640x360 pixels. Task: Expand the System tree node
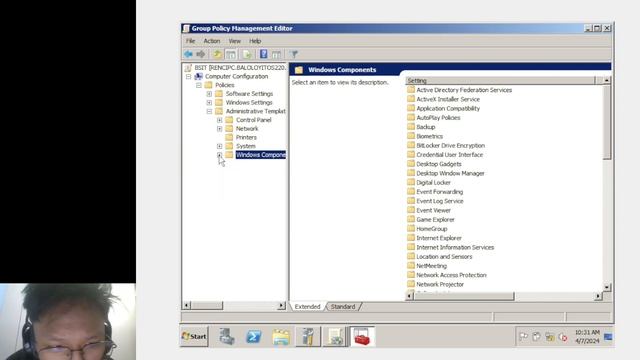pos(220,146)
